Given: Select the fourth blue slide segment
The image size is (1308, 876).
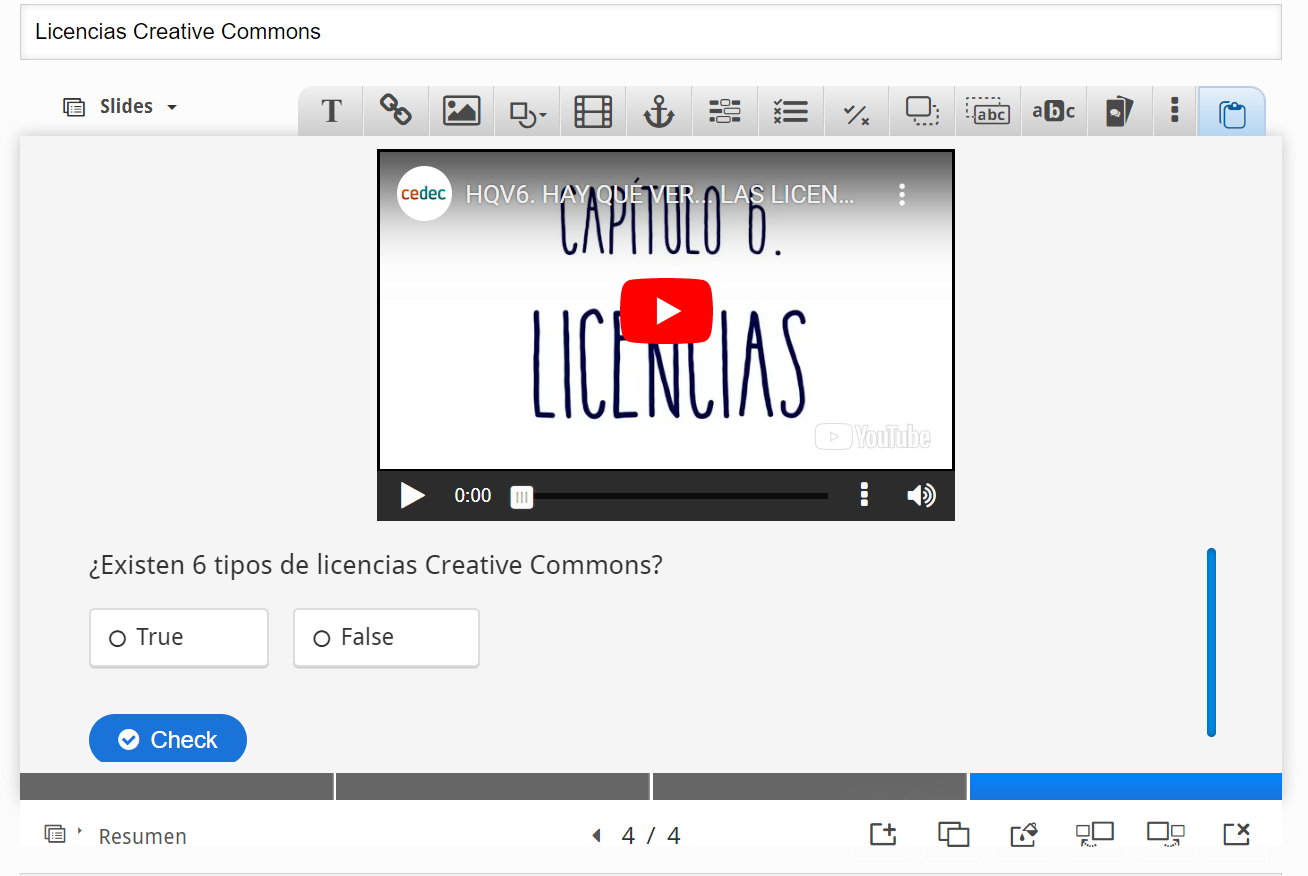Looking at the screenshot, I should [1126, 786].
